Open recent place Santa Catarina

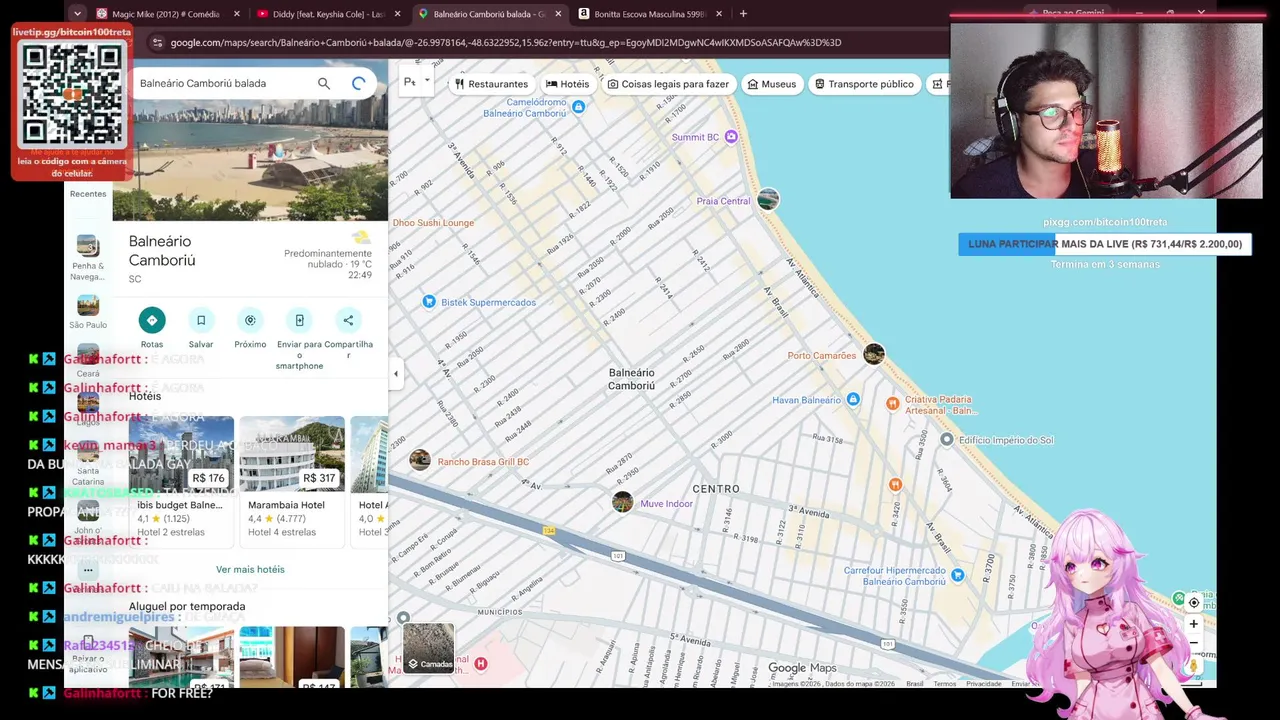point(88,465)
